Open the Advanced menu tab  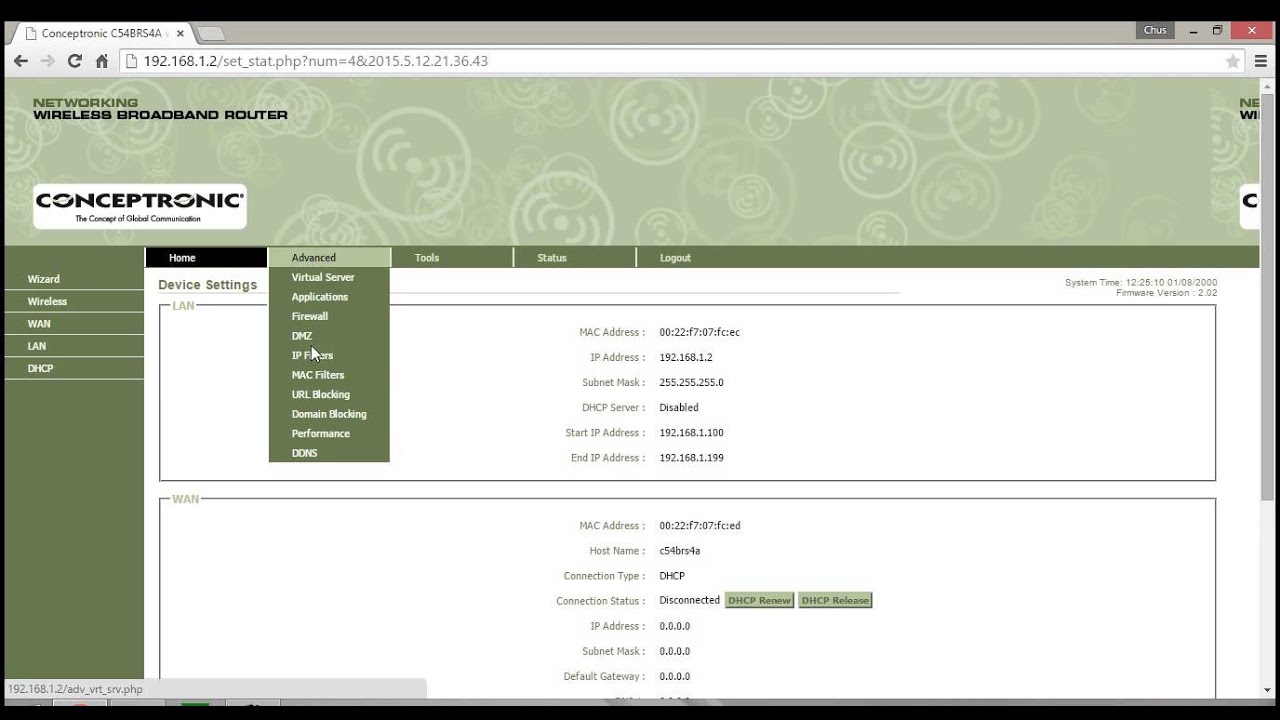pos(329,257)
